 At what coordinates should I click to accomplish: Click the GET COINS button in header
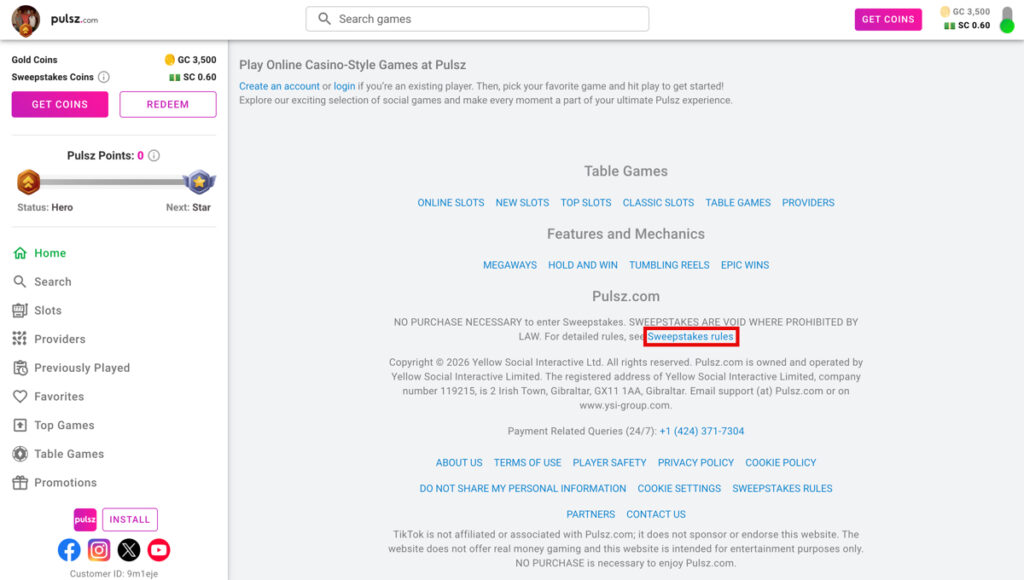[x=888, y=19]
